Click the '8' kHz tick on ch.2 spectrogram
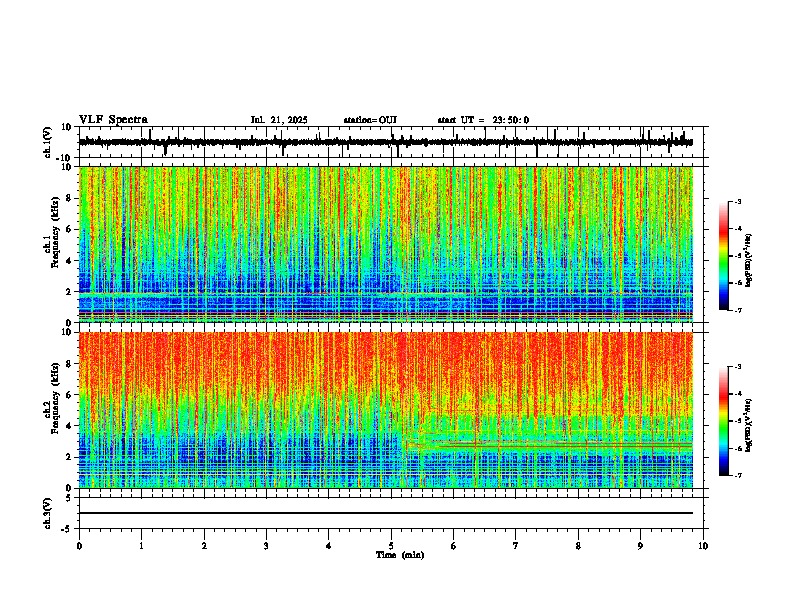 (71, 364)
